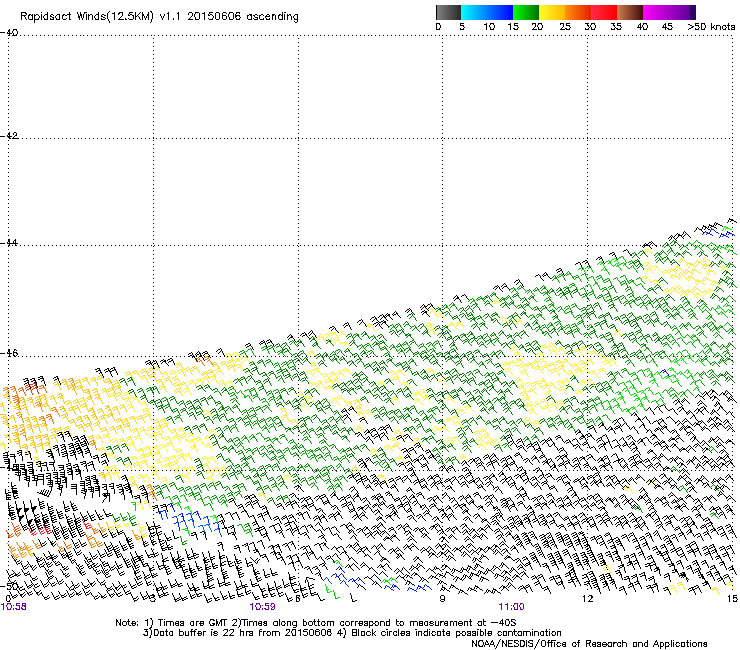The height and width of the screenshot is (650, 740).
Task: Click the '-40' latitude axis label
Action: pyautogui.click(x=9, y=33)
